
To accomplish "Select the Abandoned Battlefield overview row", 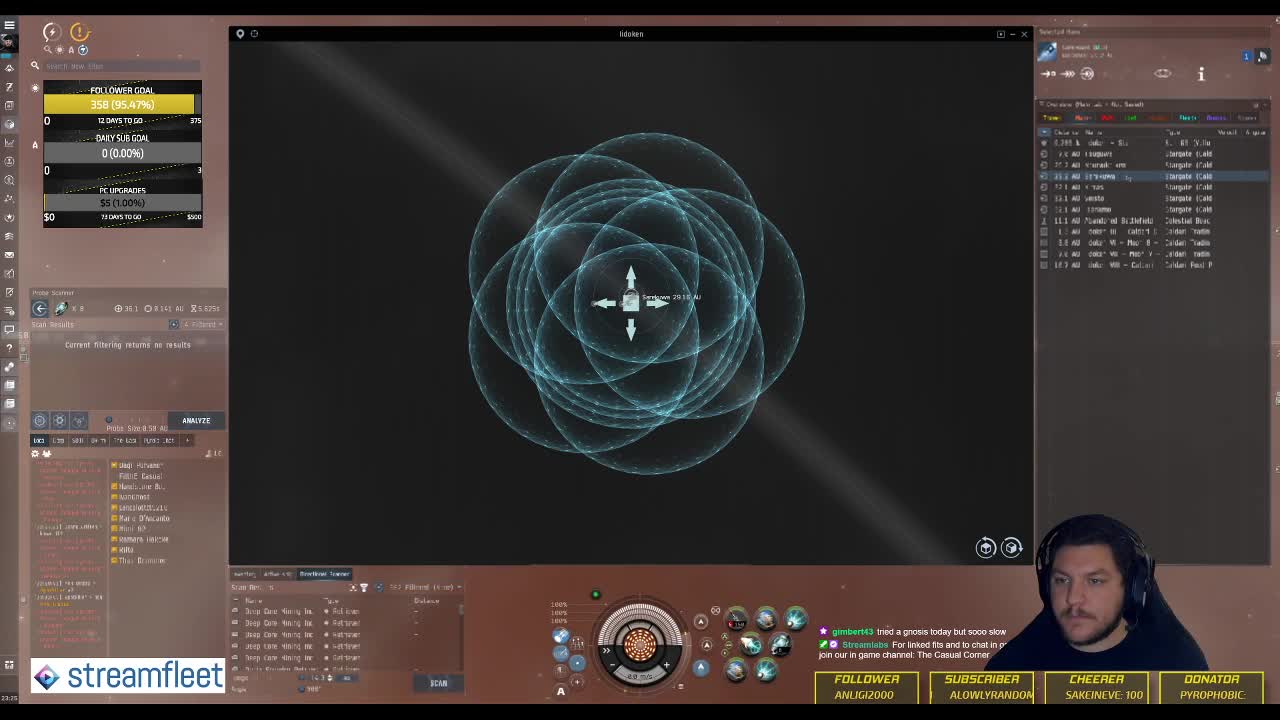I will 1154,220.
